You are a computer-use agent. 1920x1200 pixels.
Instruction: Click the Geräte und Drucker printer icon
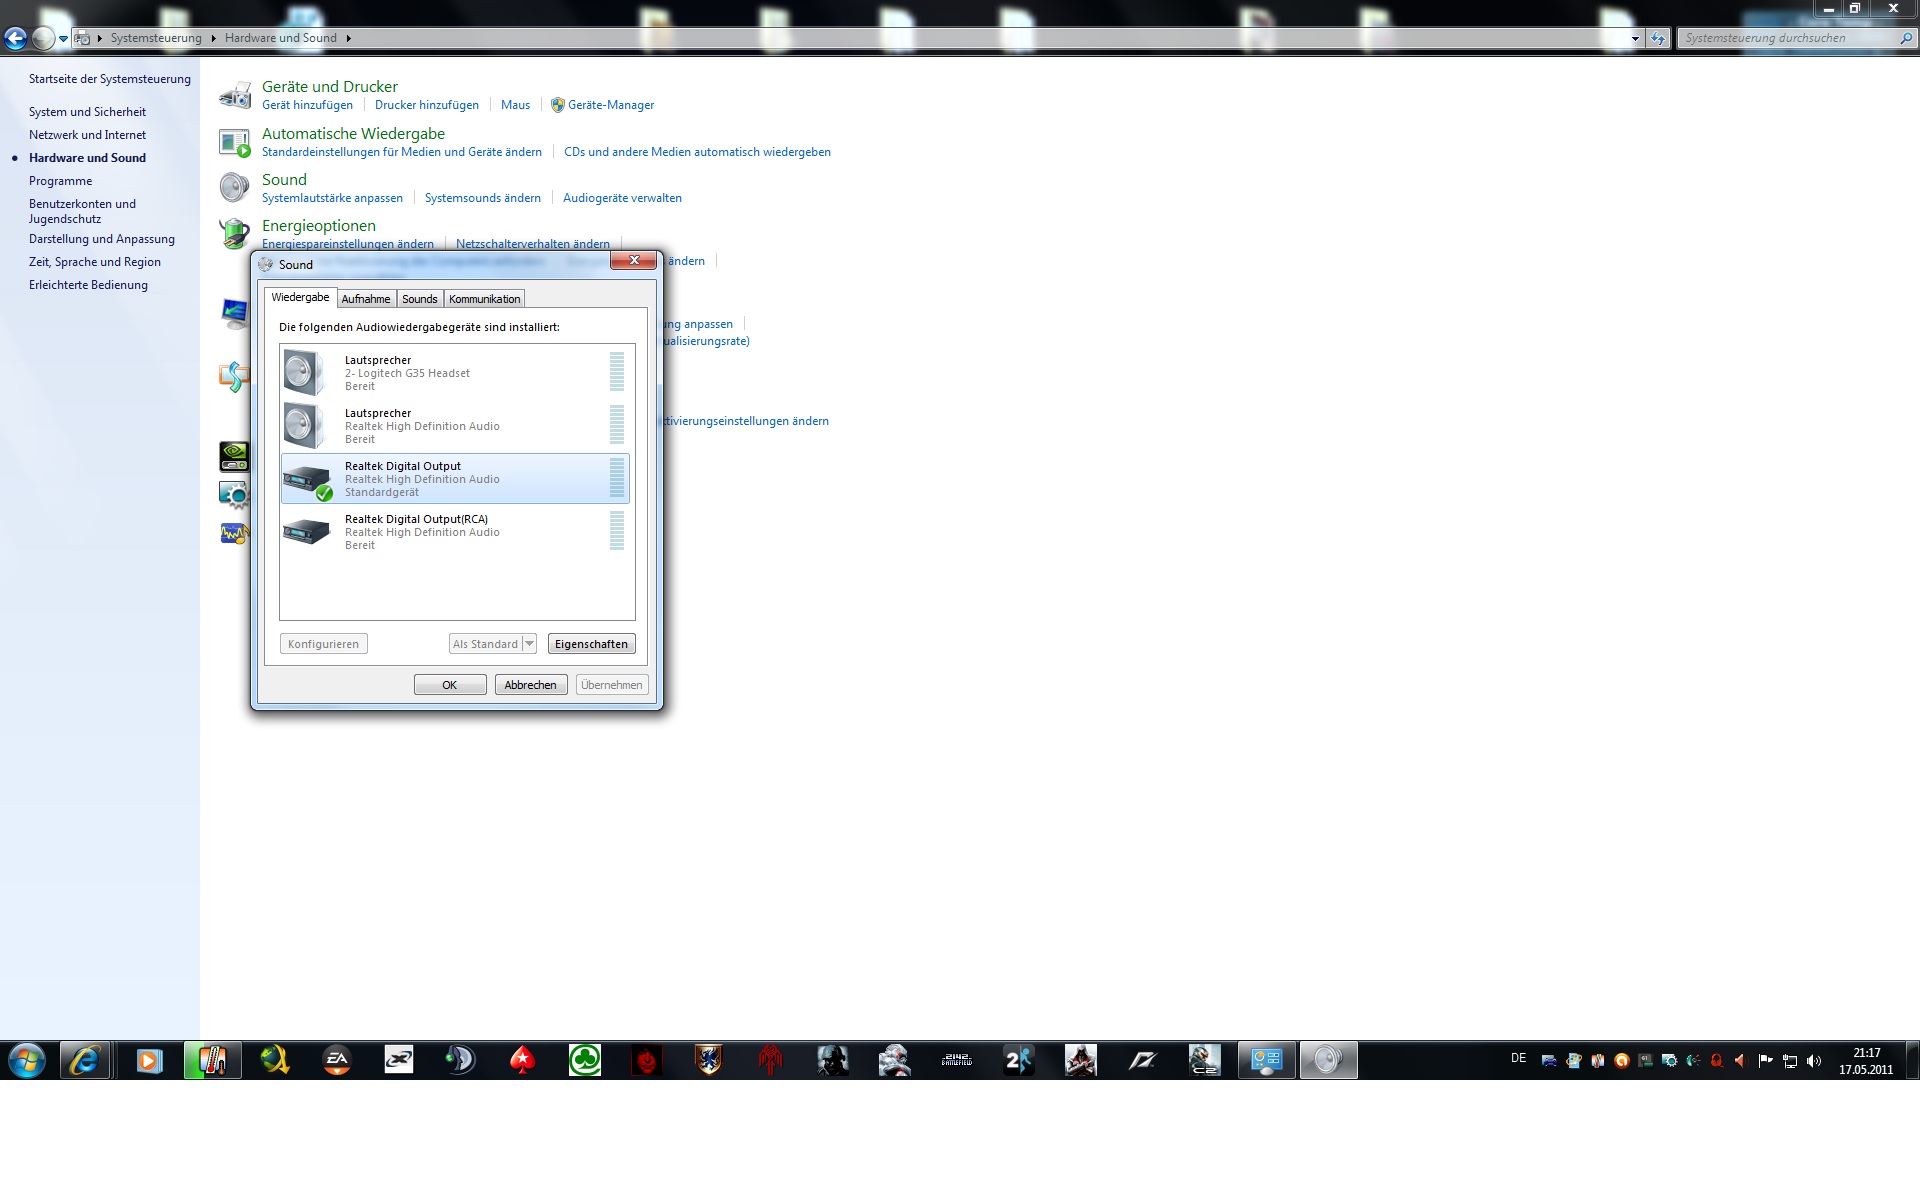point(235,95)
